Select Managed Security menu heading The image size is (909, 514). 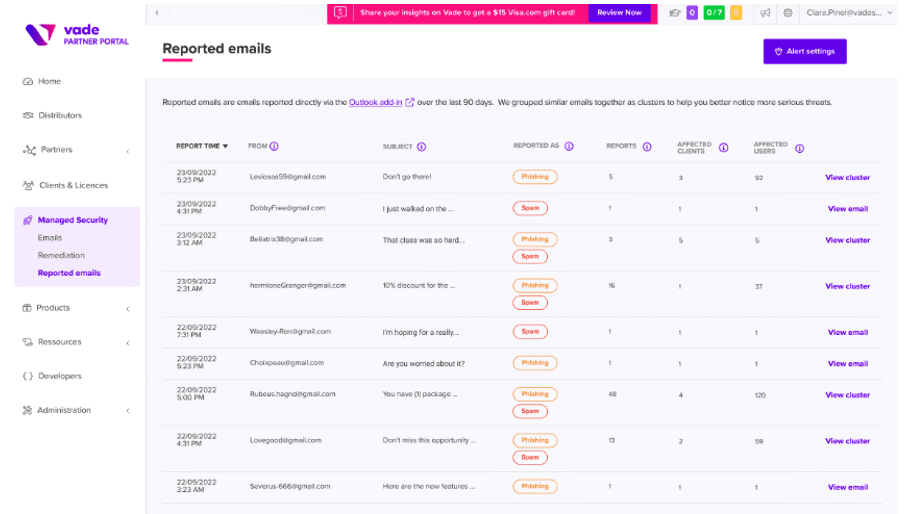click(x=72, y=220)
